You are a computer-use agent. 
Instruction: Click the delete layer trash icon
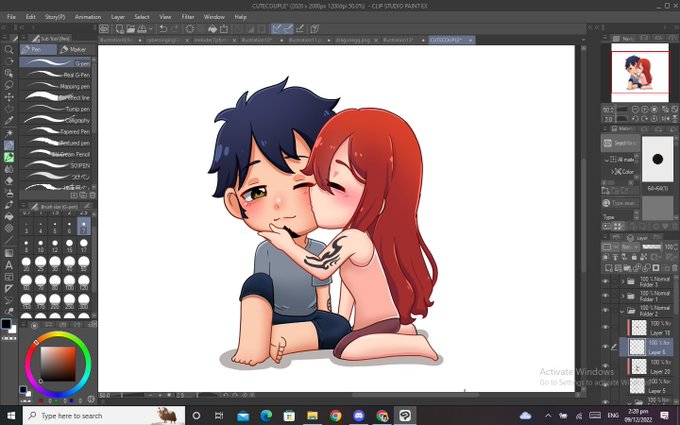point(674,268)
